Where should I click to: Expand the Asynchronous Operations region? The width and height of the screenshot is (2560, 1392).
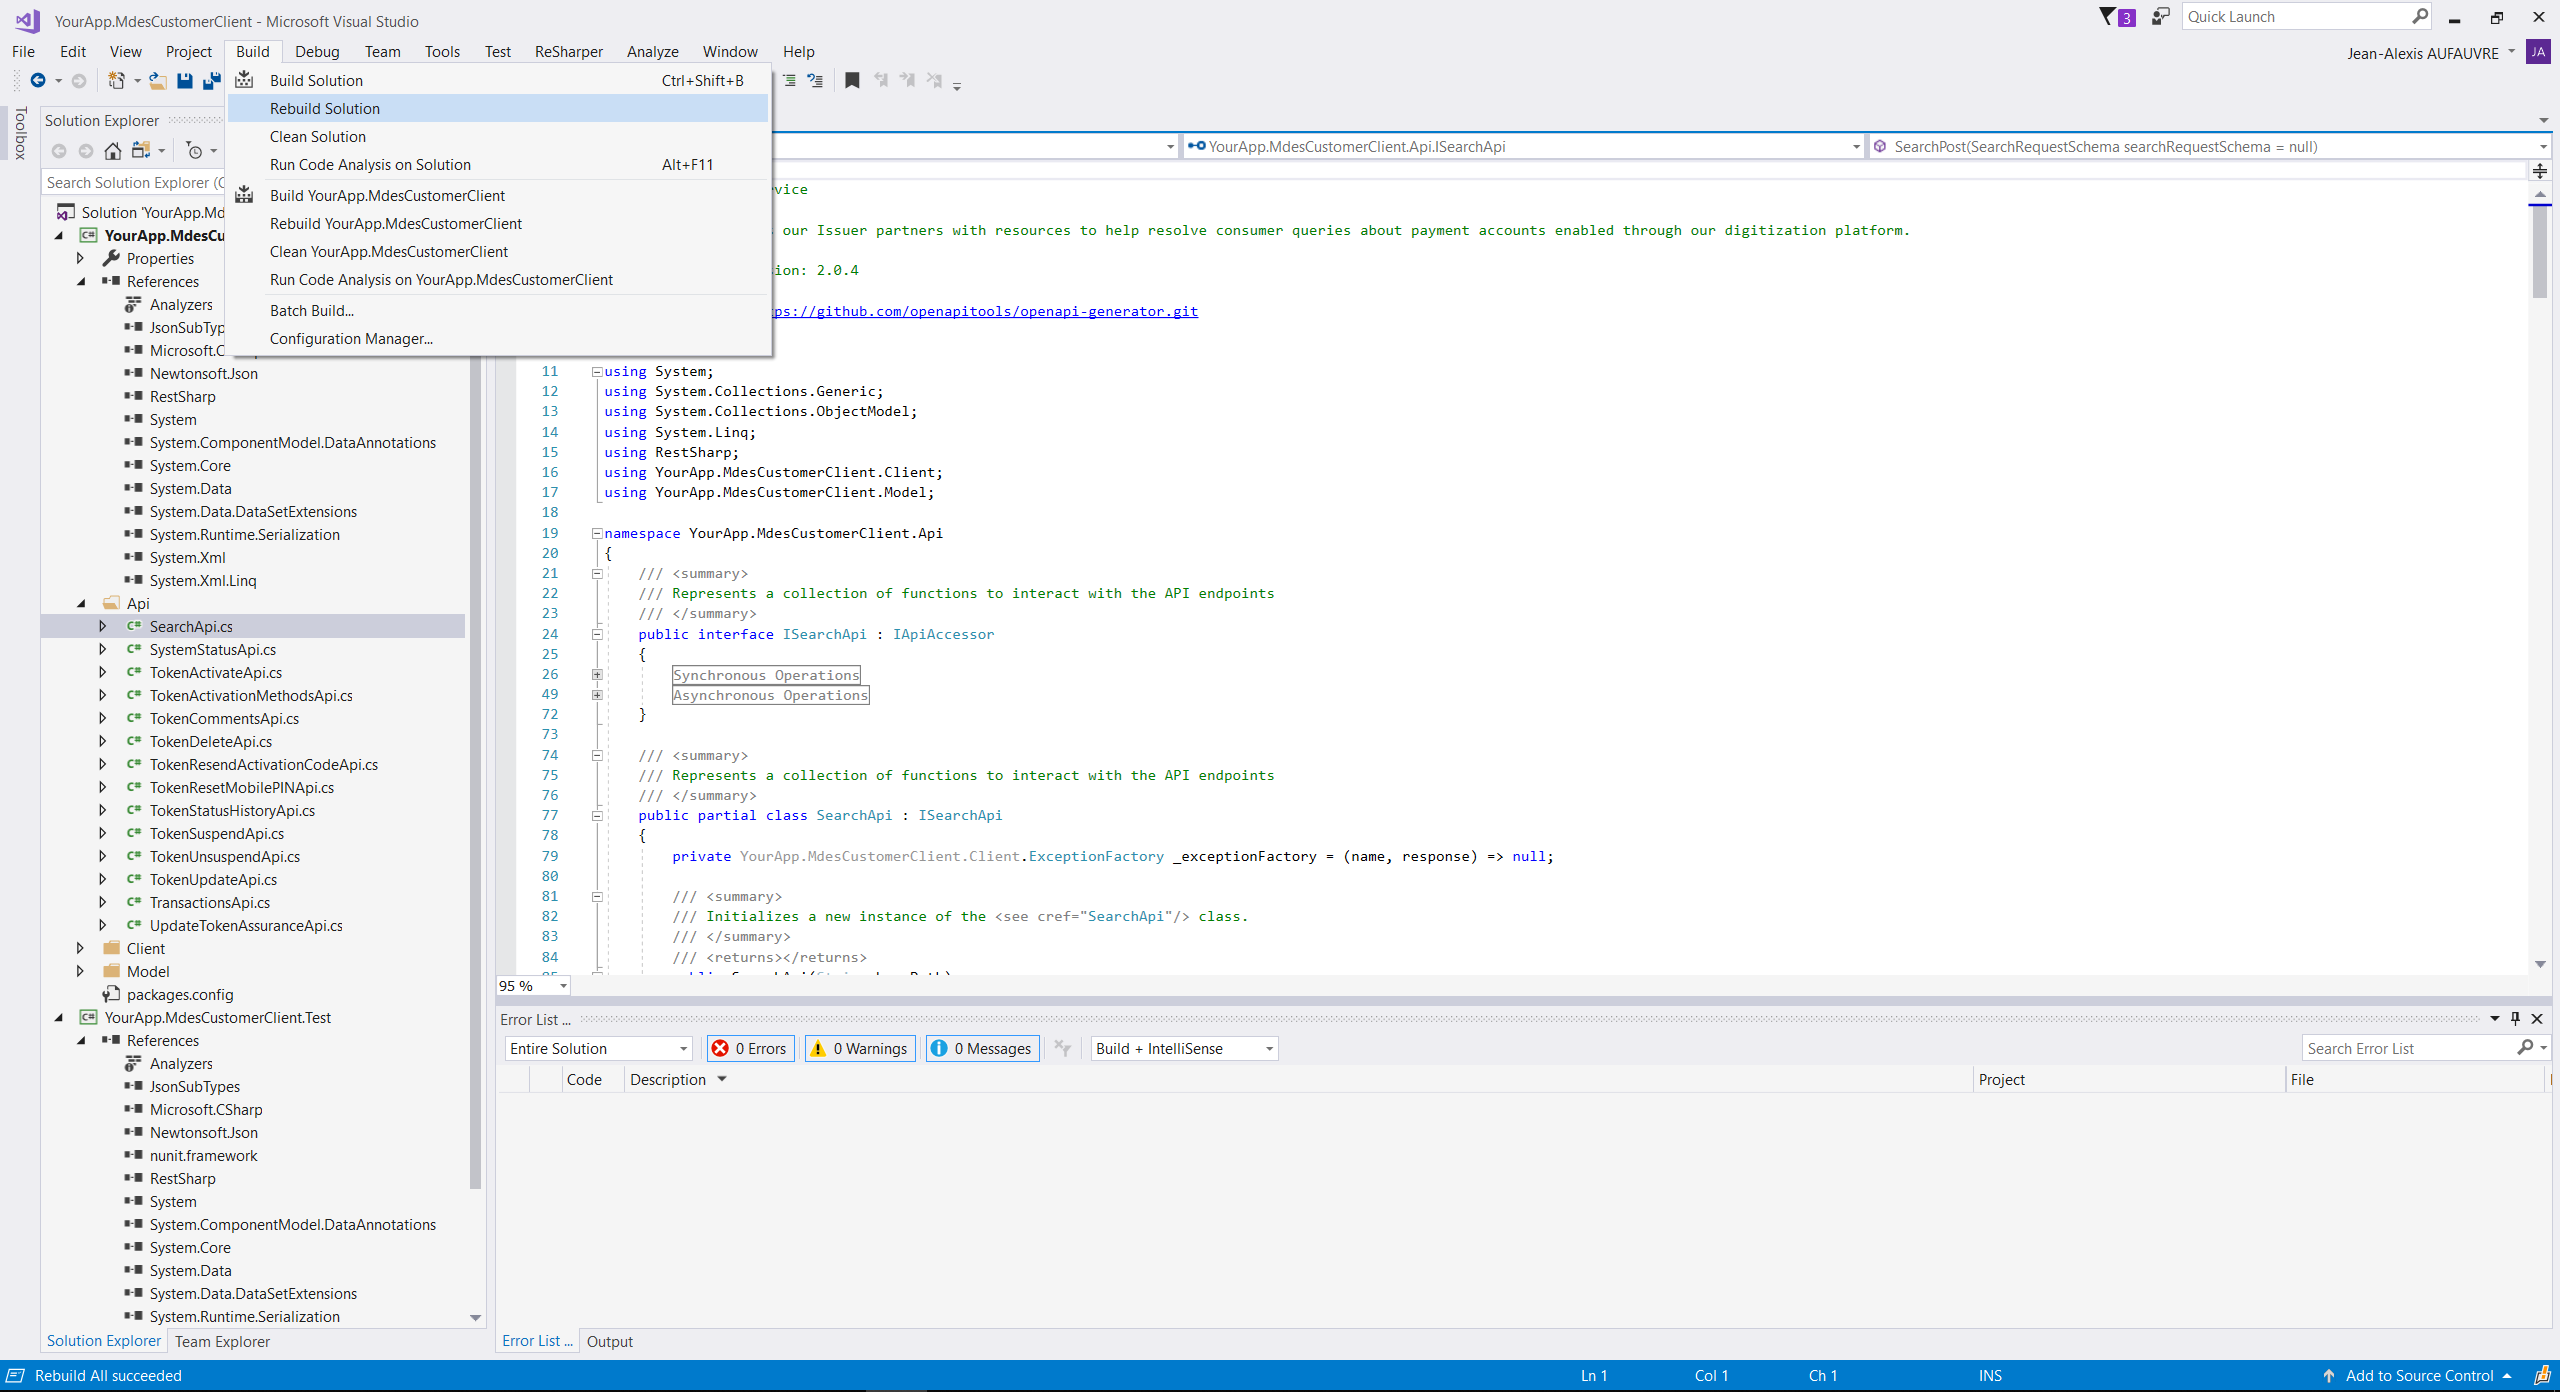pos(597,695)
